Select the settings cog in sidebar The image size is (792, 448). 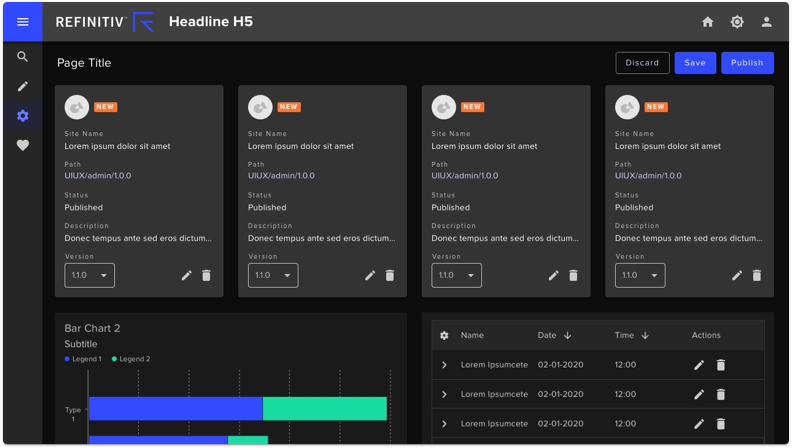(x=23, y=116)
